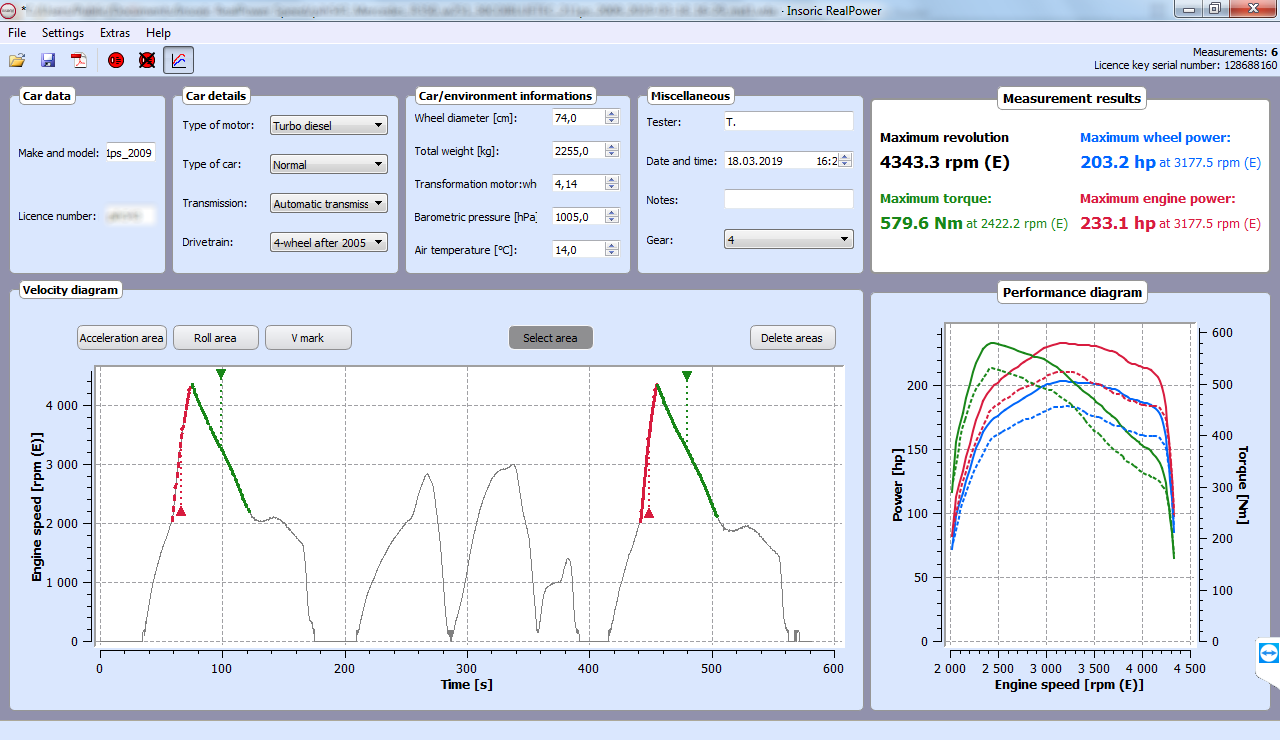1280x740 pixels.
Task: Click the TeamViewer side tab icon
Action: pyautogui.click(x=1269, y=652)
